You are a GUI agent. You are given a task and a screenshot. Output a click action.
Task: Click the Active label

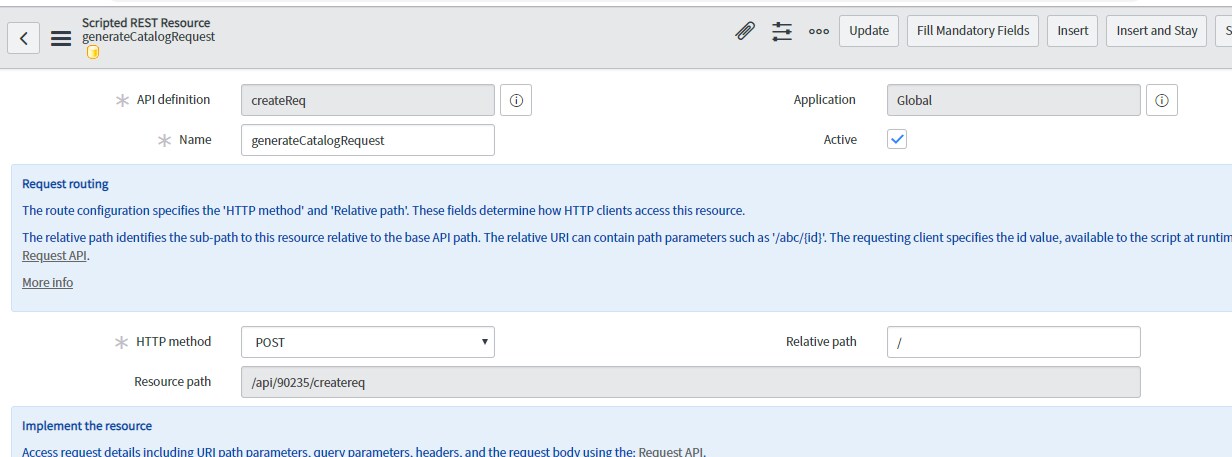point(840,140)
